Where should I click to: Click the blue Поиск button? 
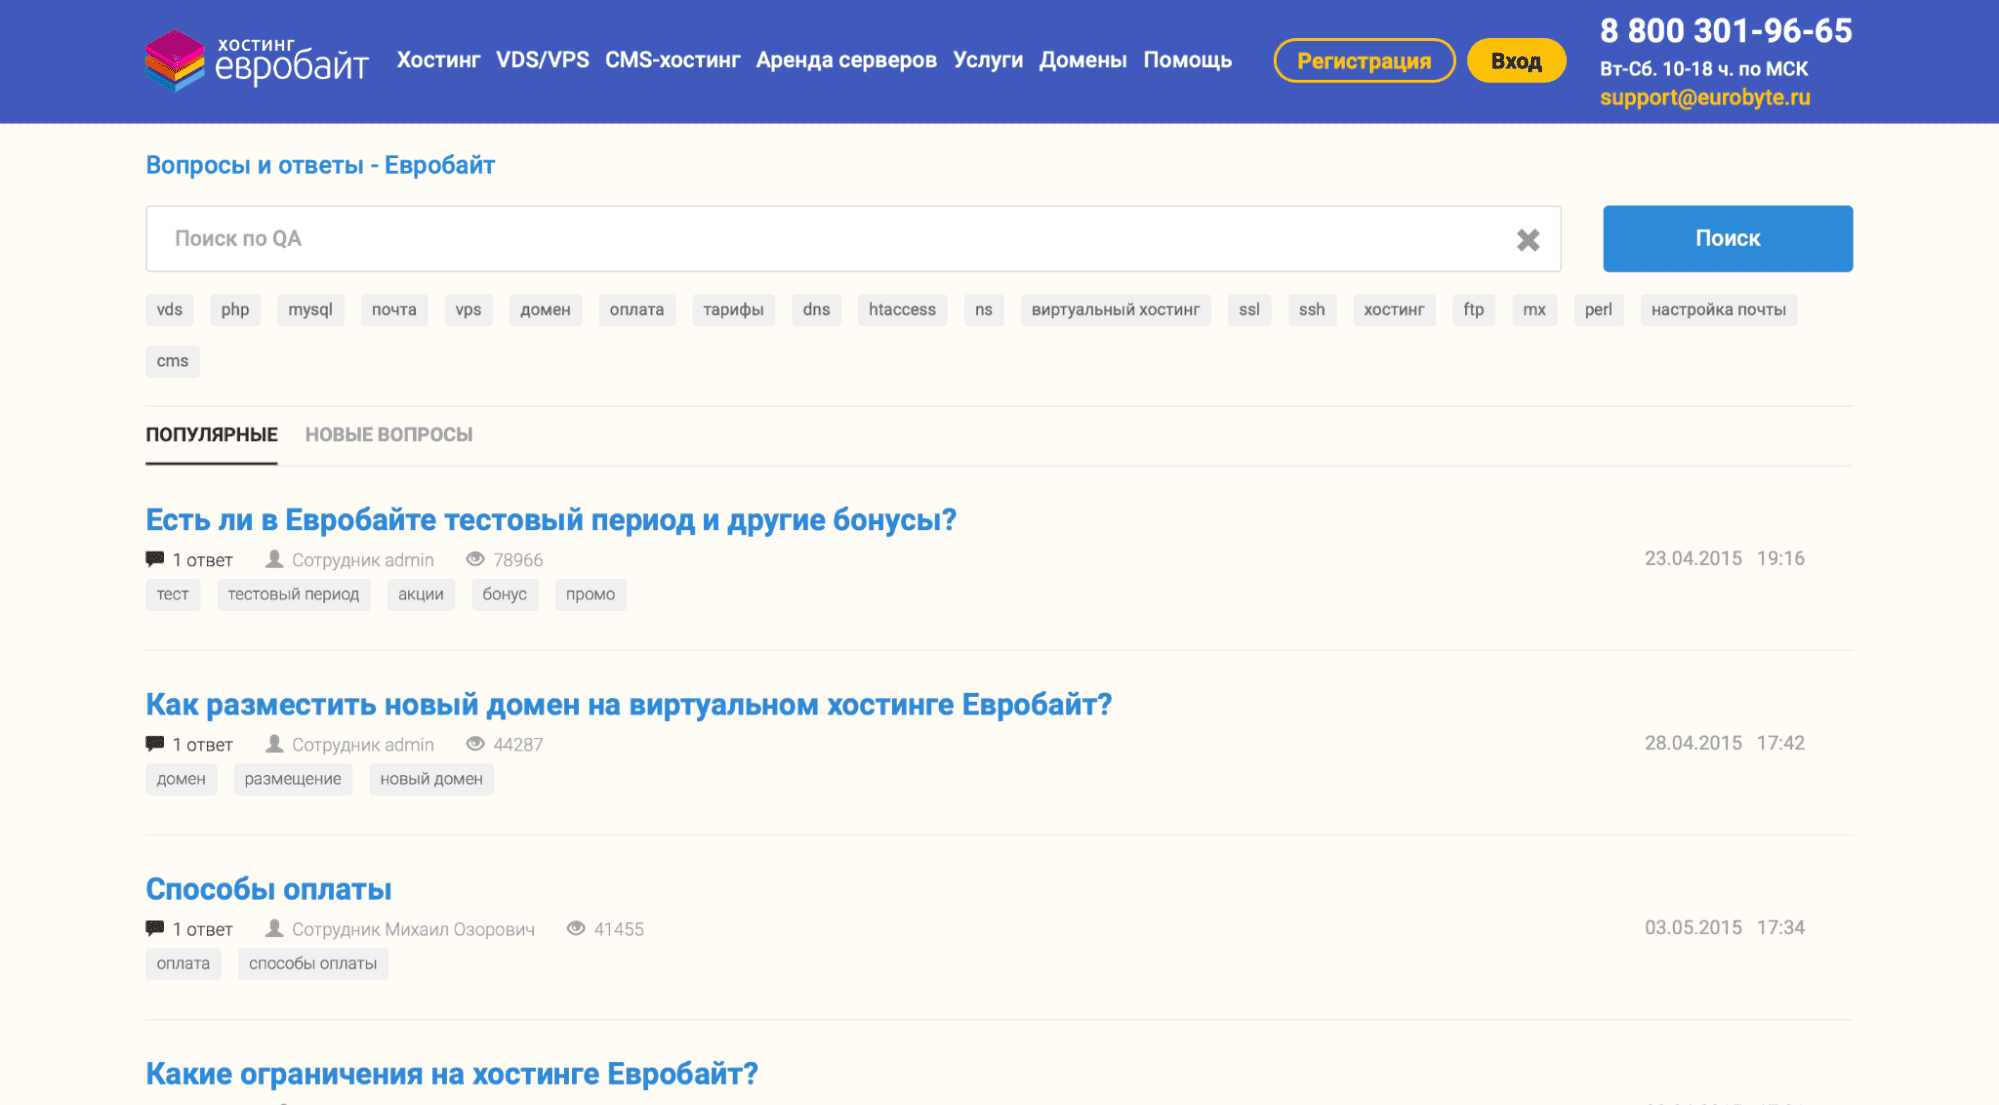pyautogui.click(x=1727, y=239)
